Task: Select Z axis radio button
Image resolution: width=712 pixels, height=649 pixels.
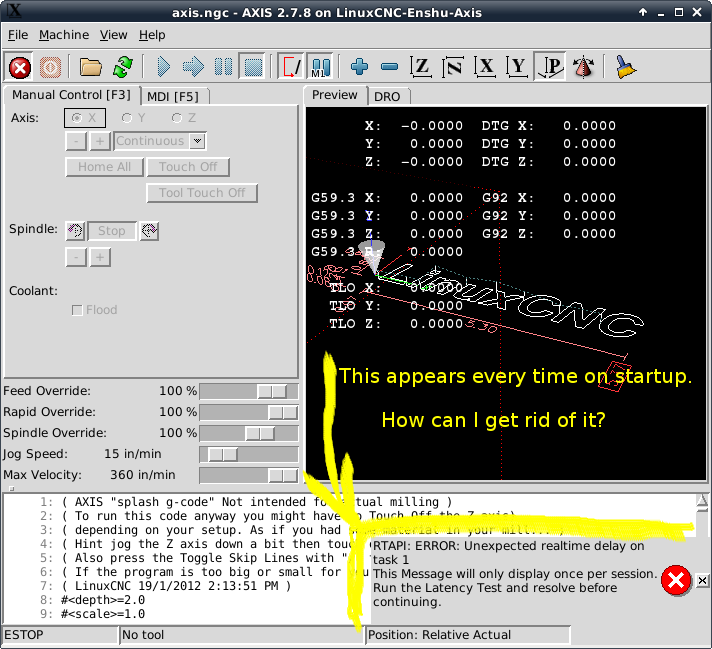Action: pos(183,118)
